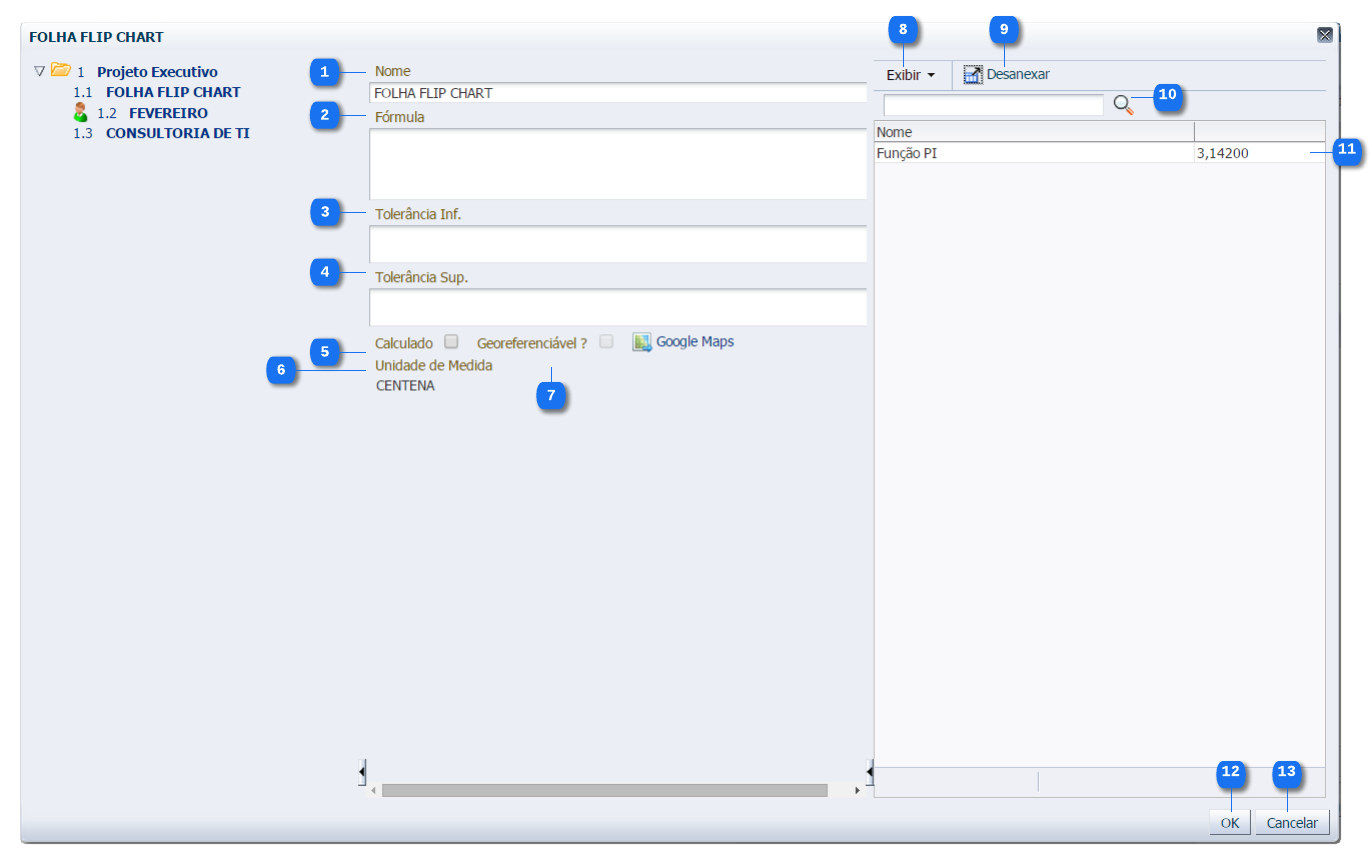Select the FOLHA FLIP CHART tree item

click(x=173, y=92)
